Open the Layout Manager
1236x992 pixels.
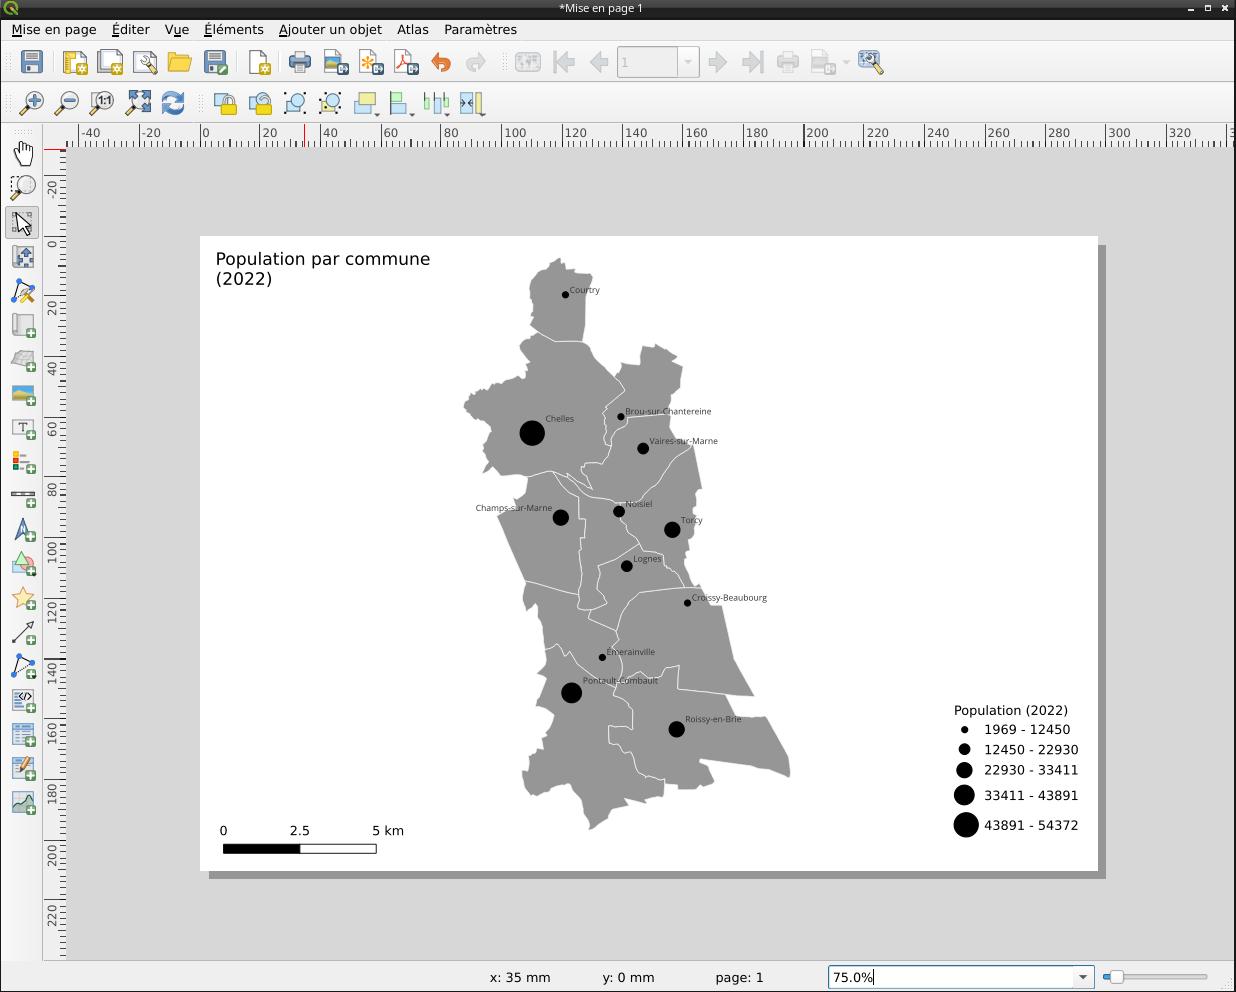click(x=145, y=63)
